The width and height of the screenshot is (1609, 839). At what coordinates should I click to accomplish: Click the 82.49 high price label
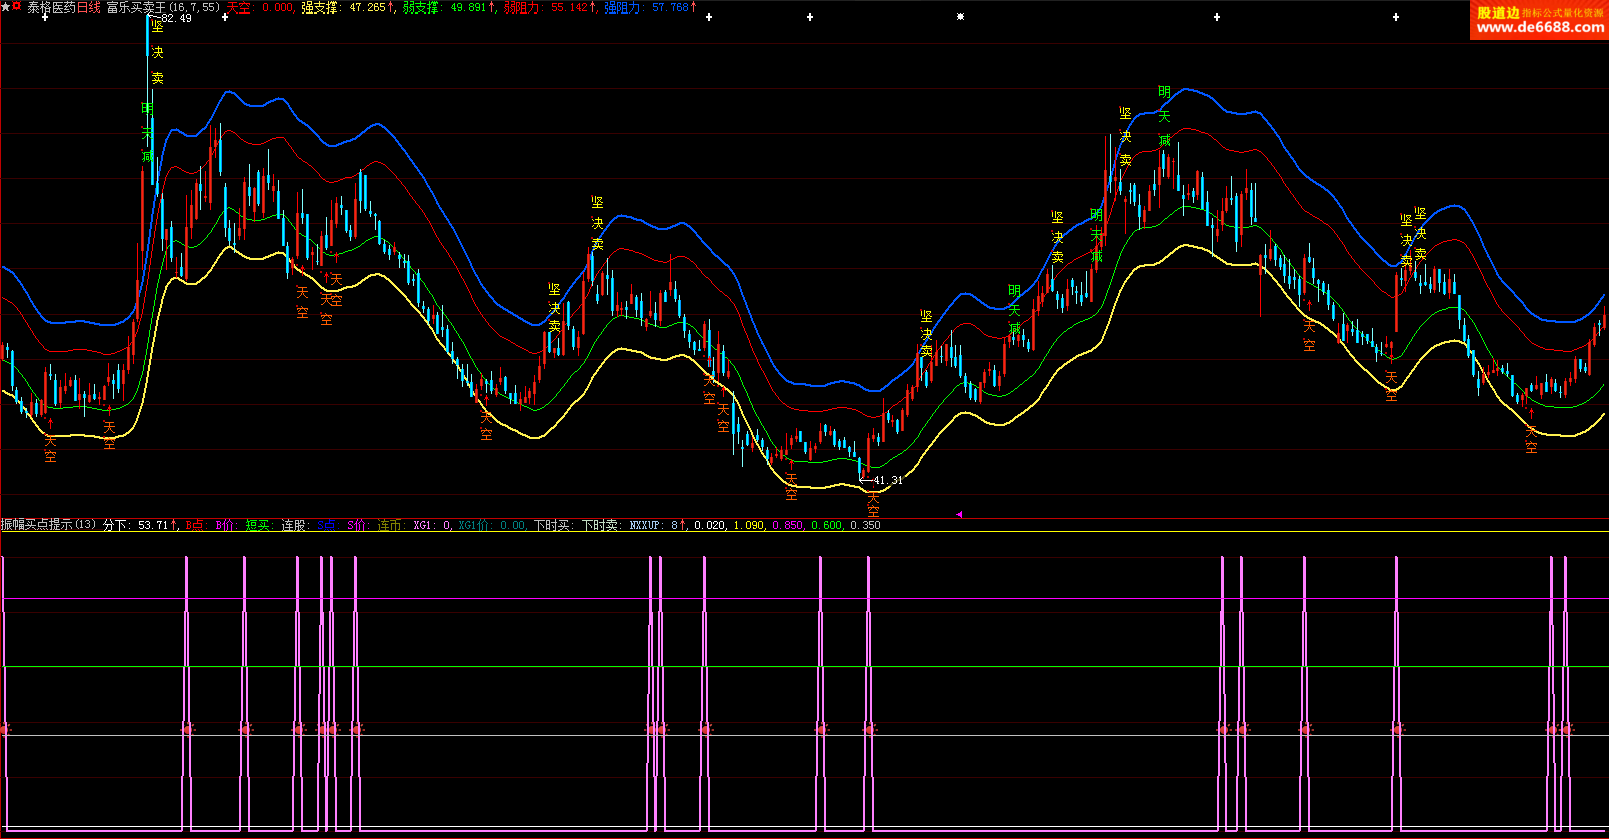click(176, 18)
